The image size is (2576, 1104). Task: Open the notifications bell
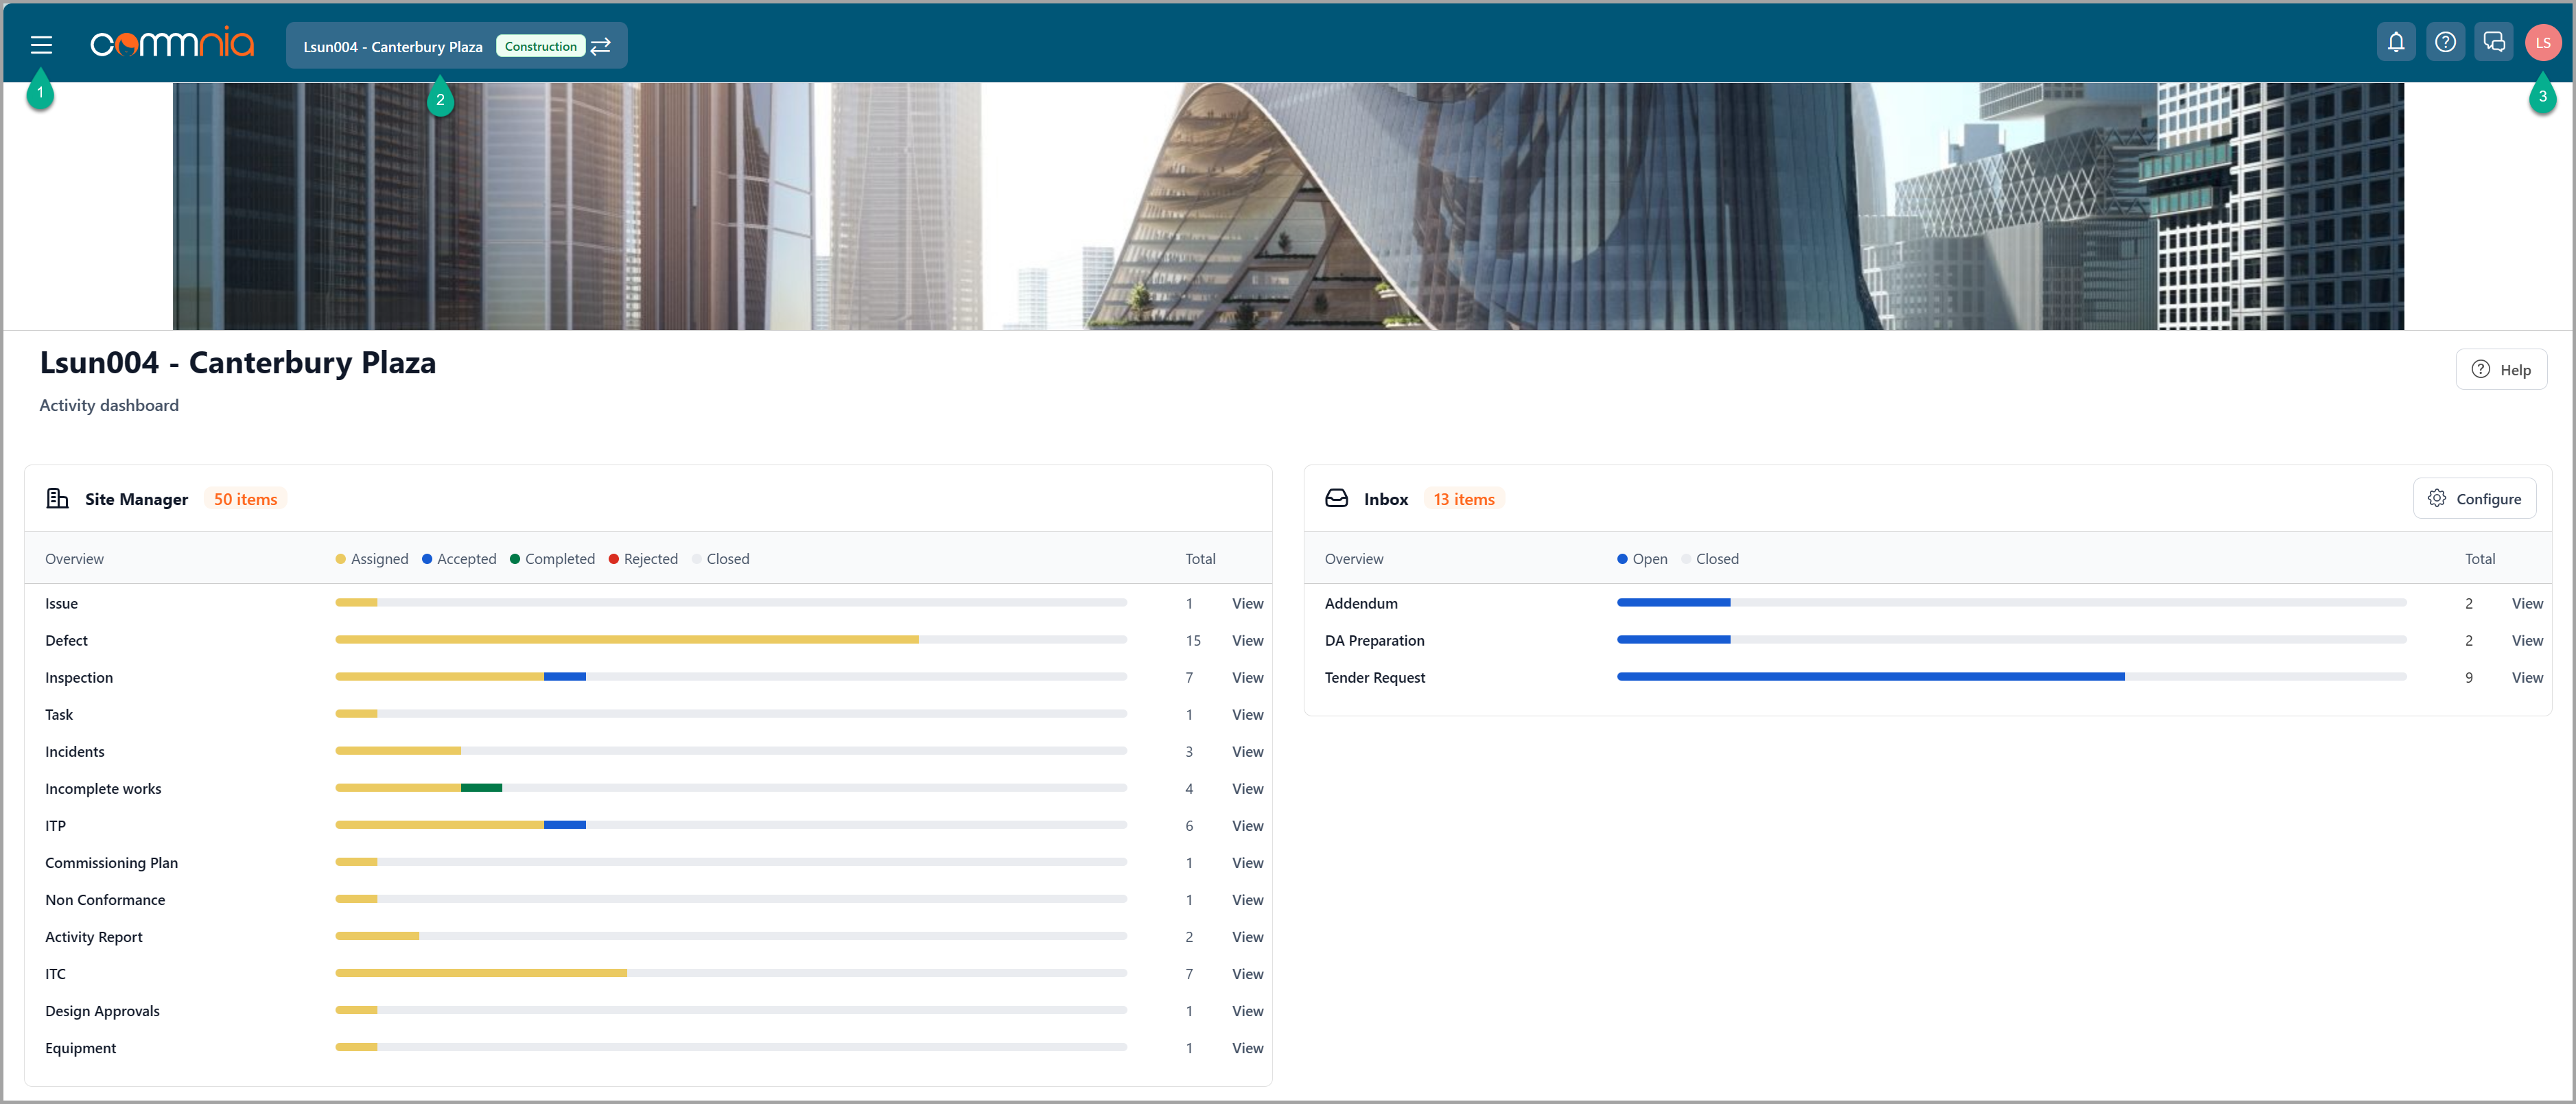(x=2395, y=43)
